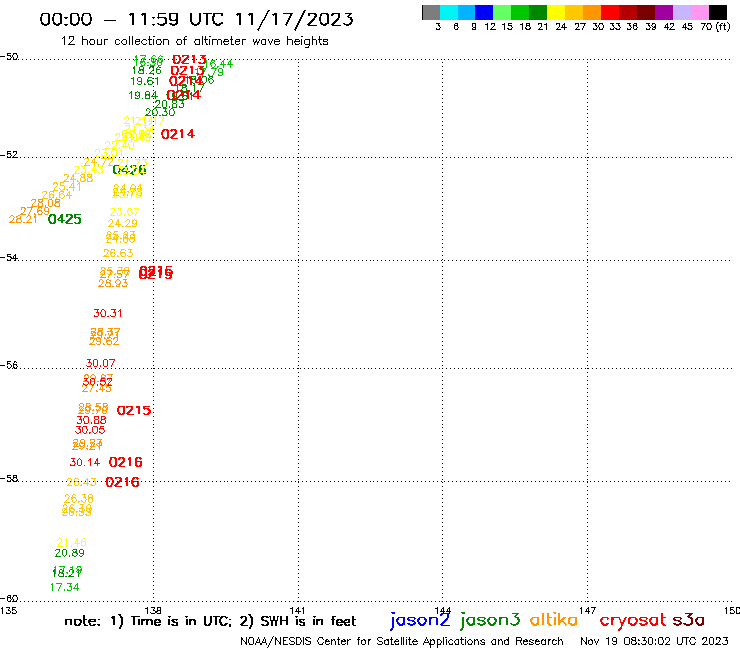The image size is (740, 650).
Task: Click the 23.67 wave height value
Action: pos(125,212)
